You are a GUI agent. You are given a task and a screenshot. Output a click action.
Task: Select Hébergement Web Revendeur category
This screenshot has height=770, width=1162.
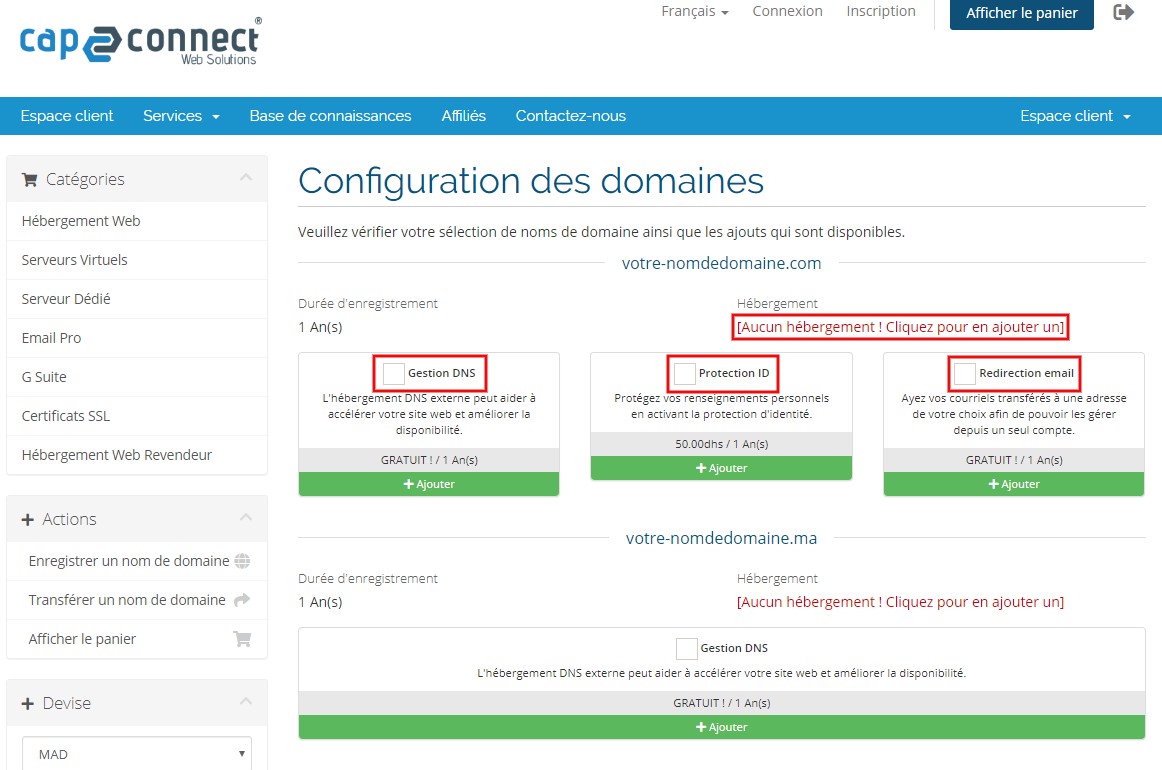(x=137, y=455)
